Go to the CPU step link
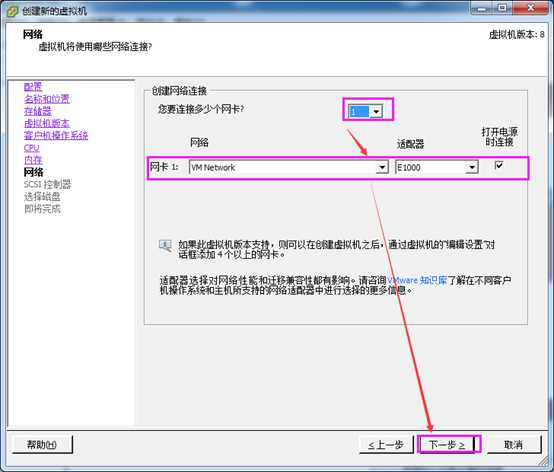This screenshot has width=554, height=472. [31, 148]
